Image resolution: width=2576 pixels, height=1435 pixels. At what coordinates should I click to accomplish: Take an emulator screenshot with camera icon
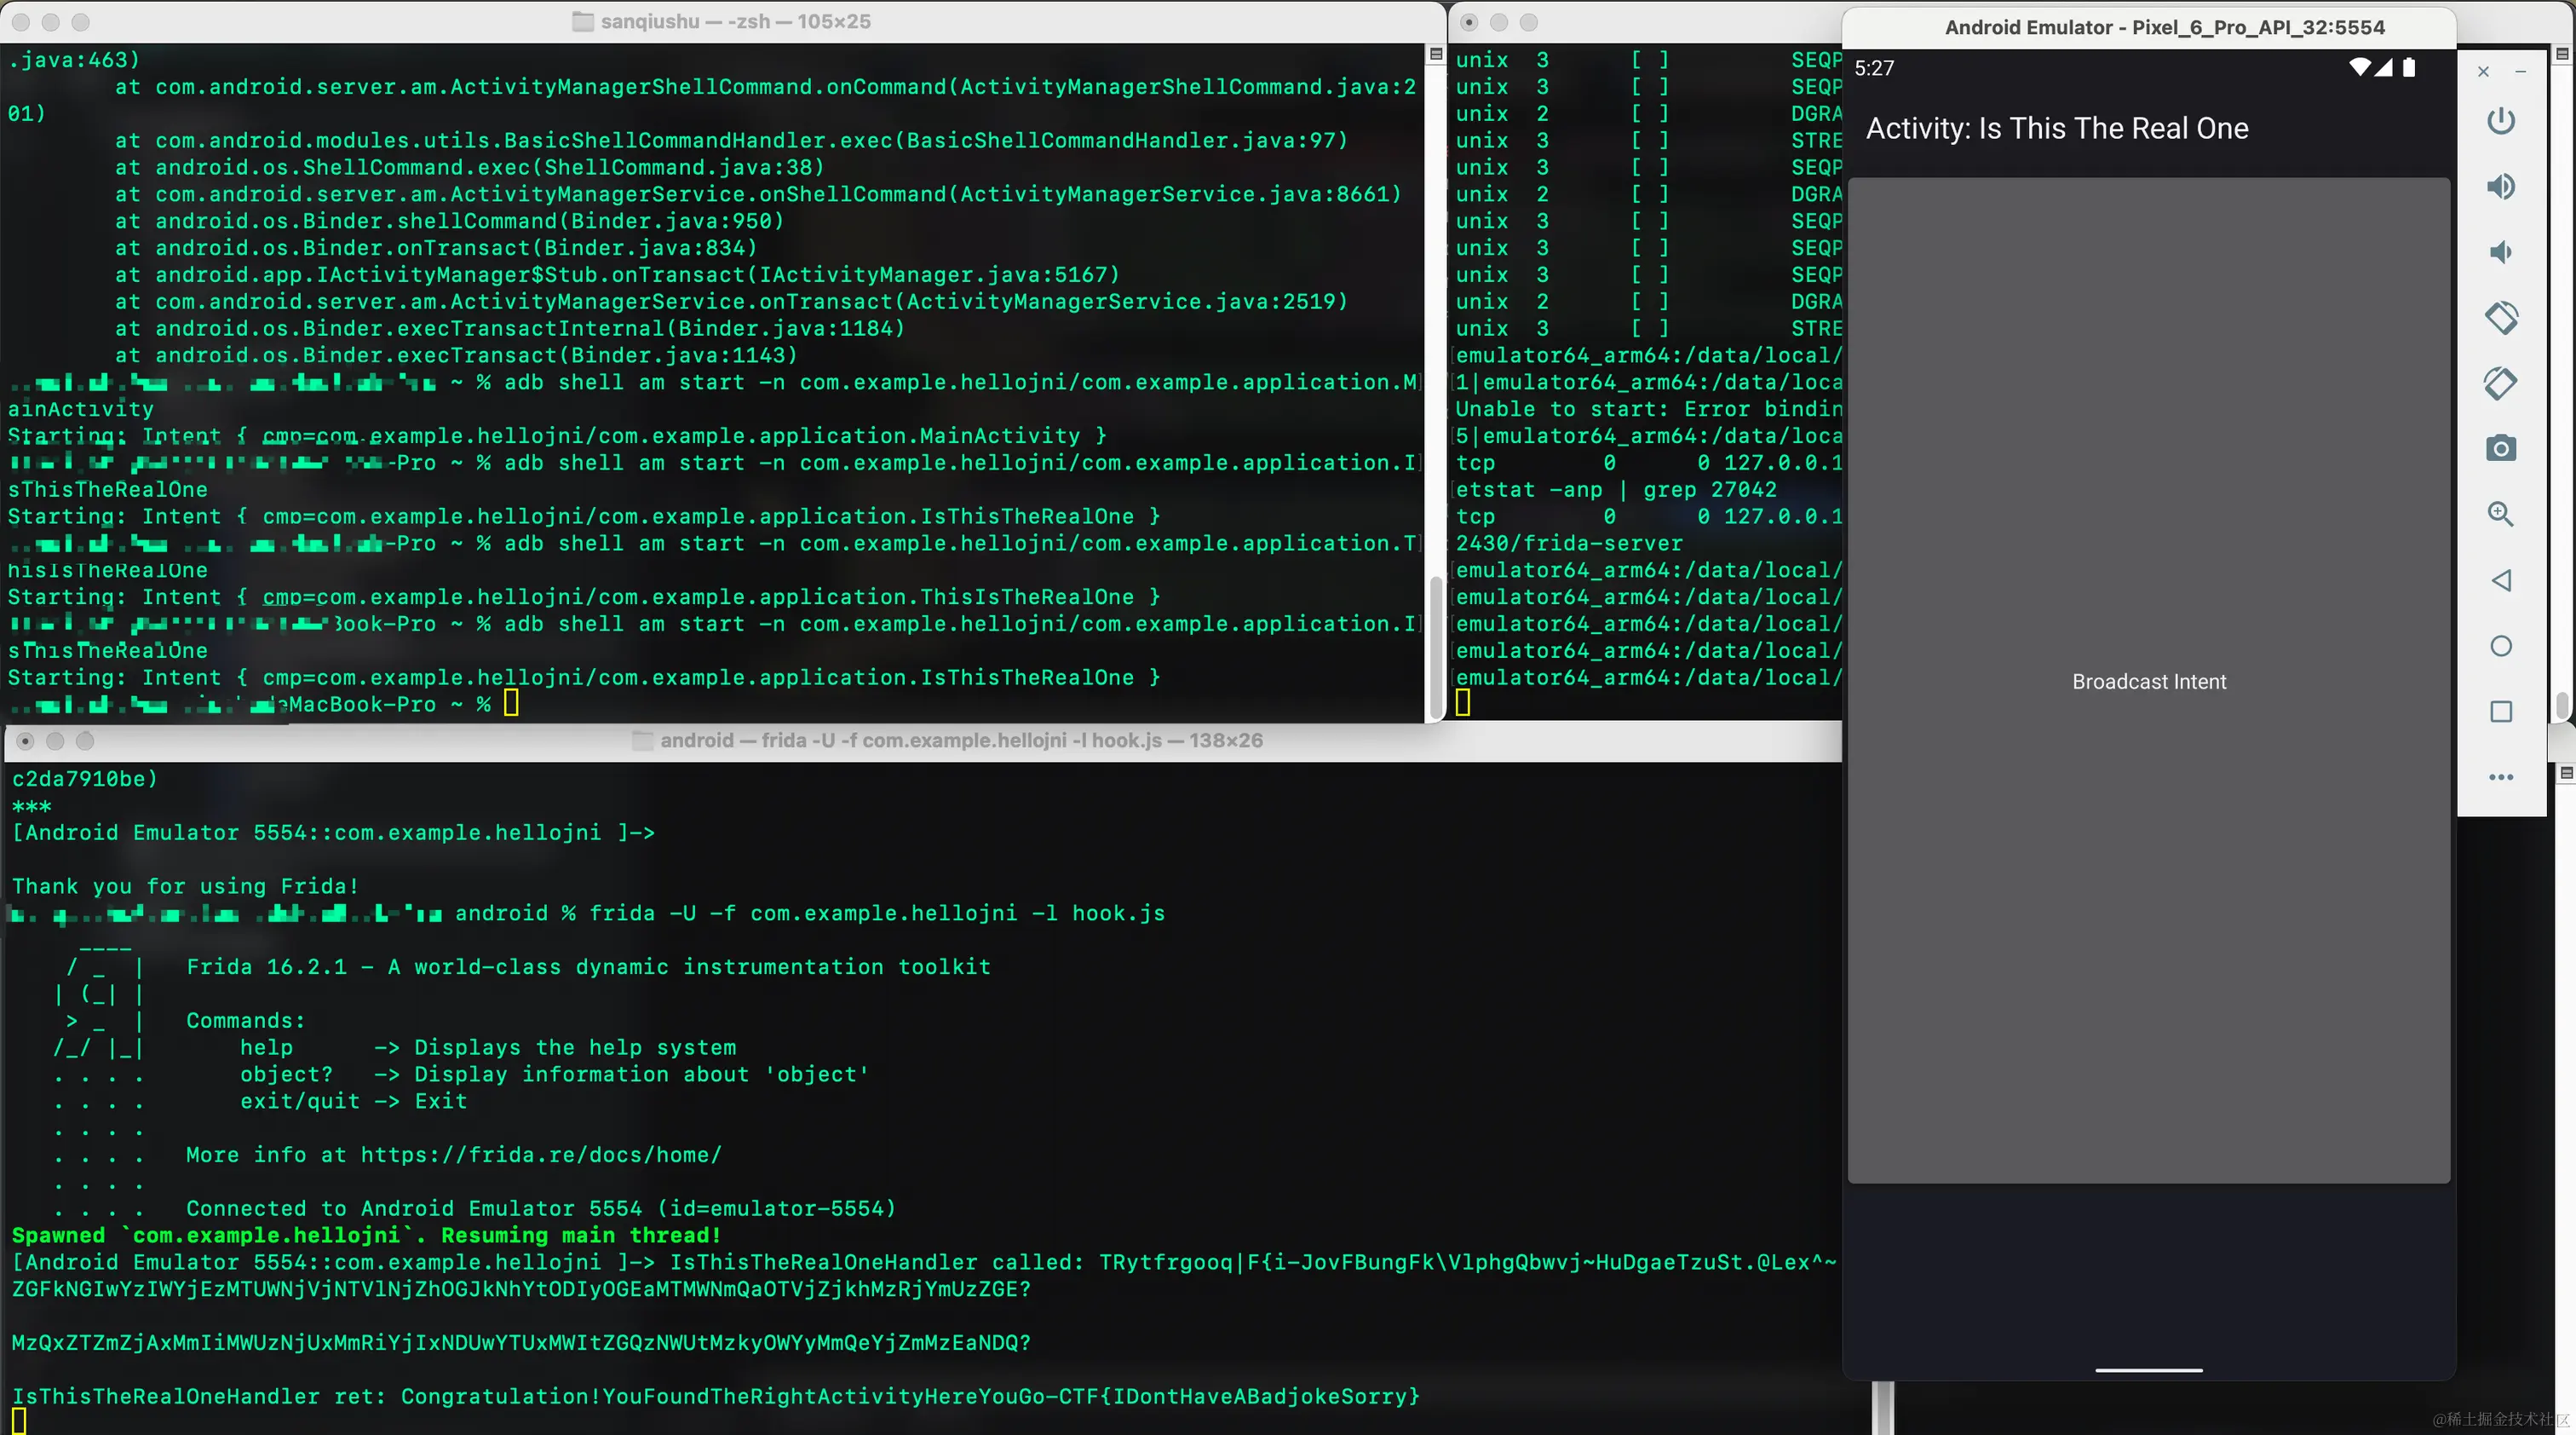pyautogui.click(x=2500, y=448)
